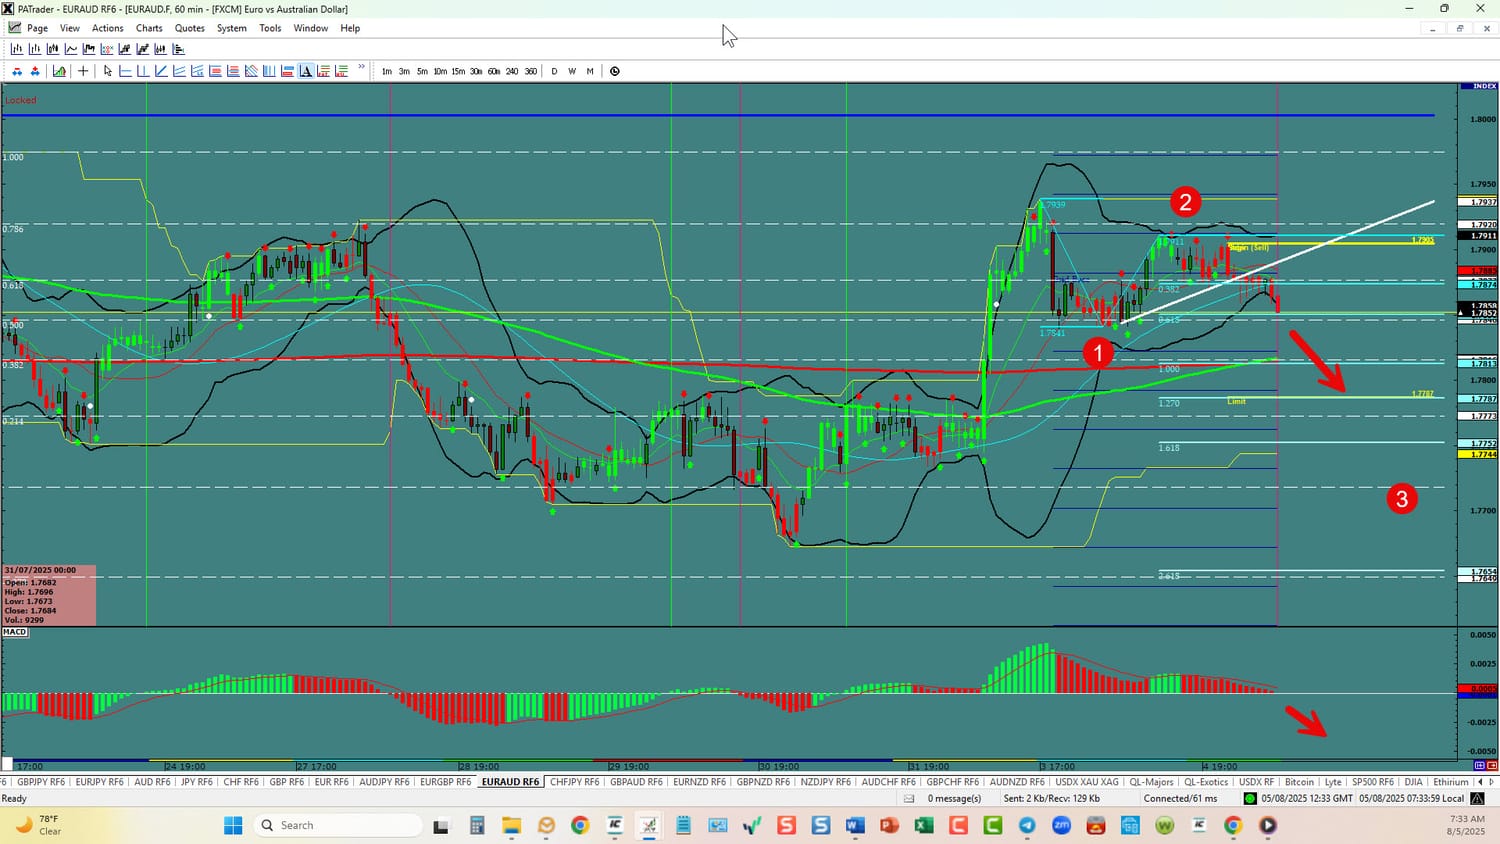Open the Quotes menu
Image resolution: width=1500 pixels, height=844 pixels.
click(190, 28)
